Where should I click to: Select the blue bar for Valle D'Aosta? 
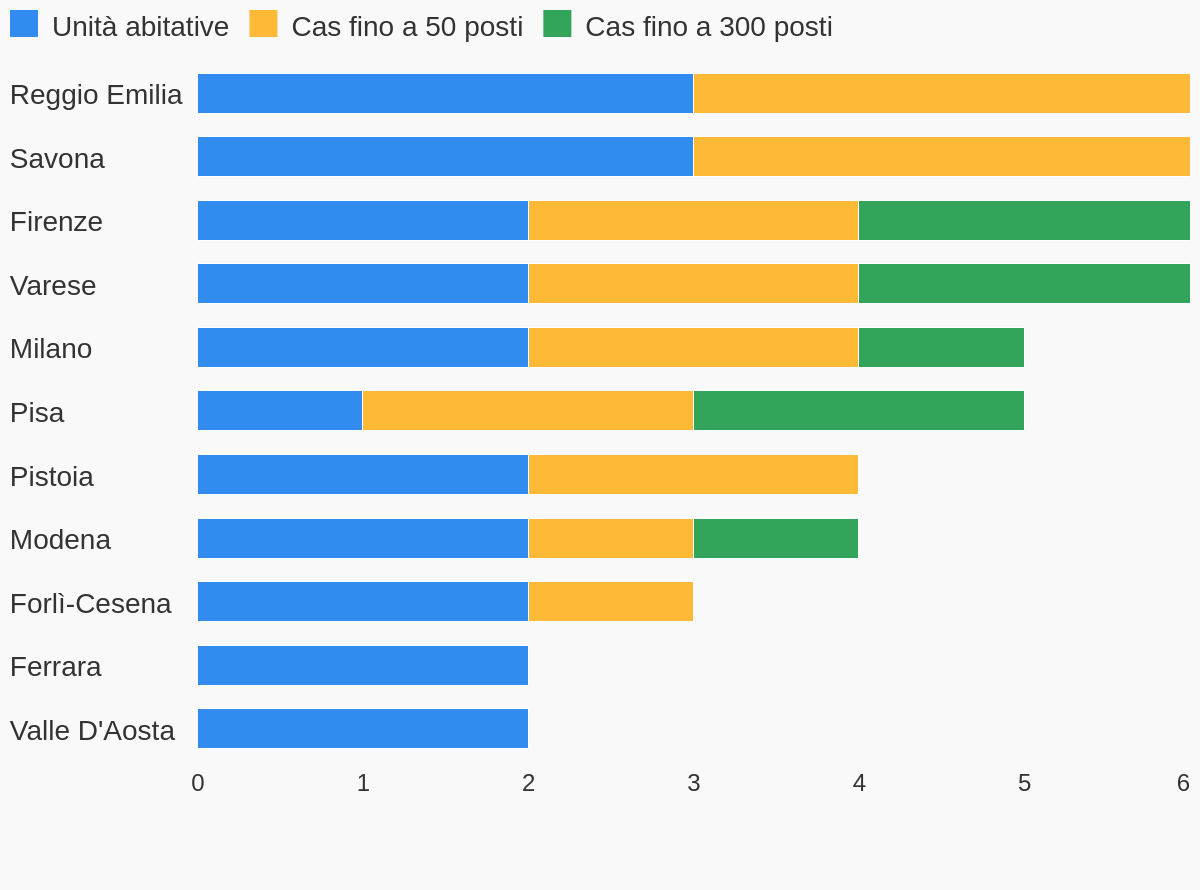click(x=363, y=729)
